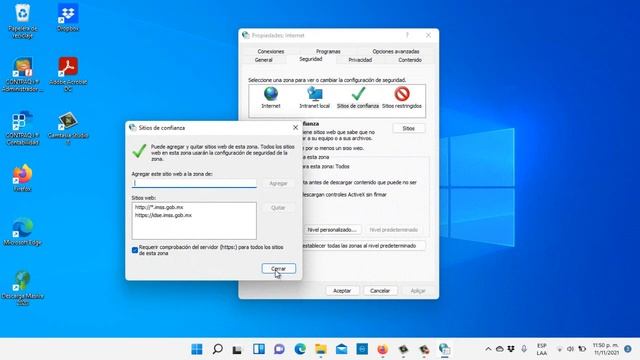The height and width of the screenshot is (360, 640).
Task: Switch to the Privacidad tab
Action: 360,60
